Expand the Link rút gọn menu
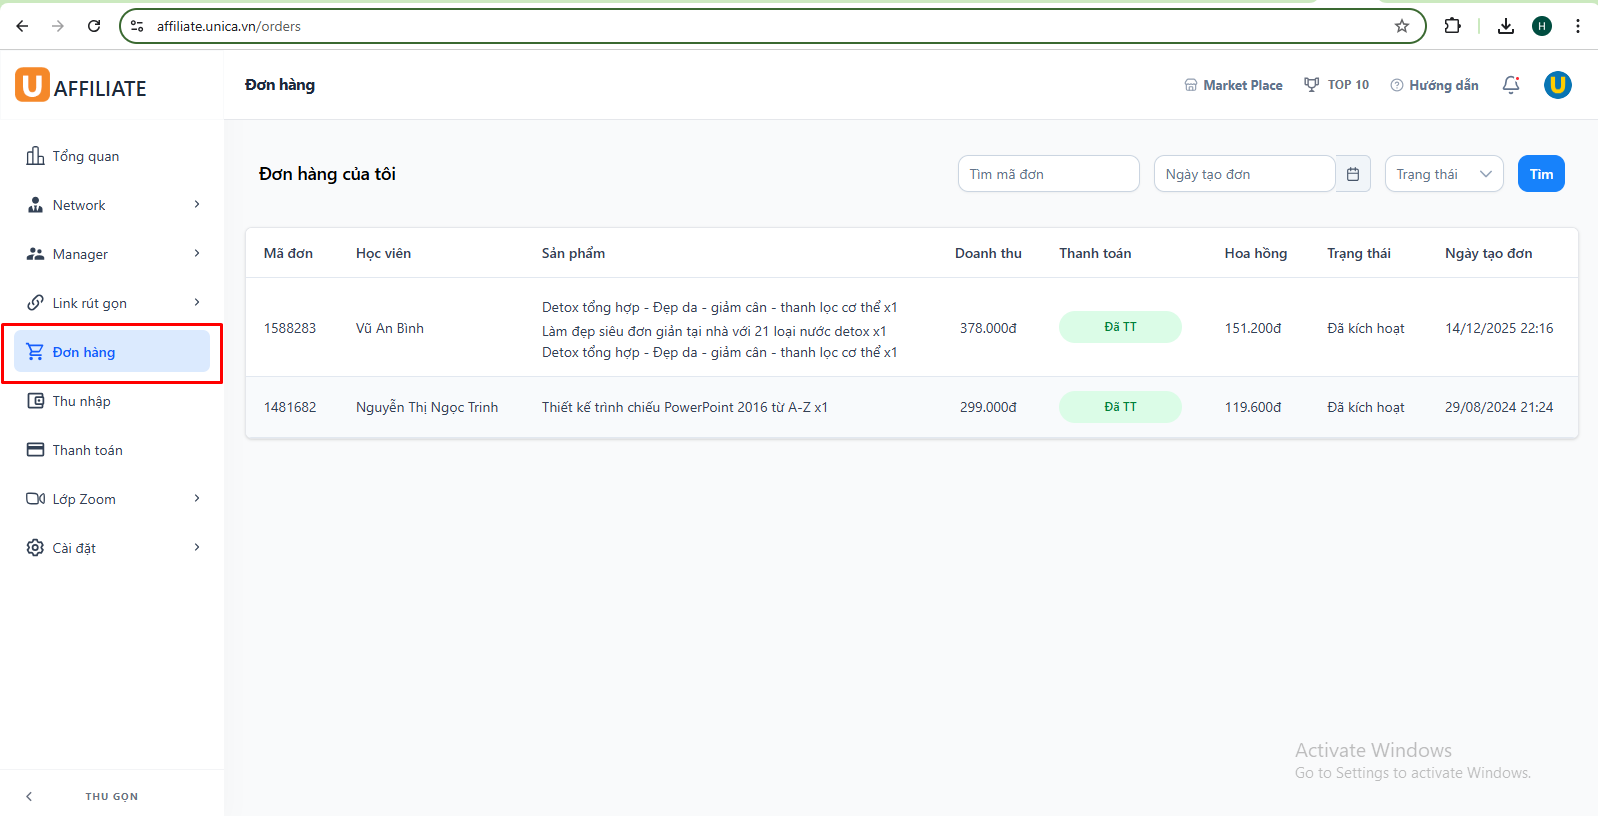The width and height of the screenshot is (1598, 816). [112, 303]
